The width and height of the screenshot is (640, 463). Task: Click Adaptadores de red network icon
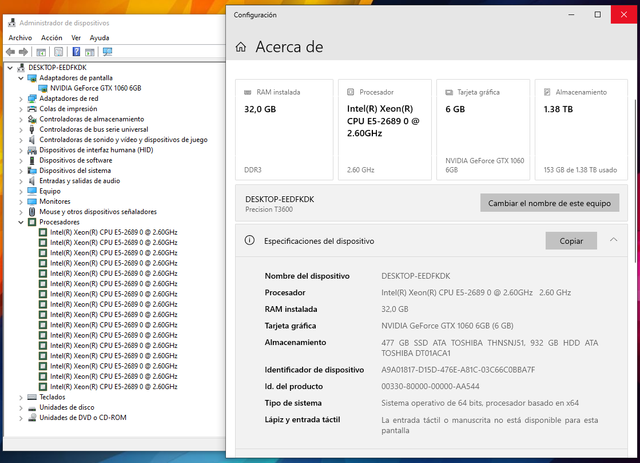tap(32, 98)
